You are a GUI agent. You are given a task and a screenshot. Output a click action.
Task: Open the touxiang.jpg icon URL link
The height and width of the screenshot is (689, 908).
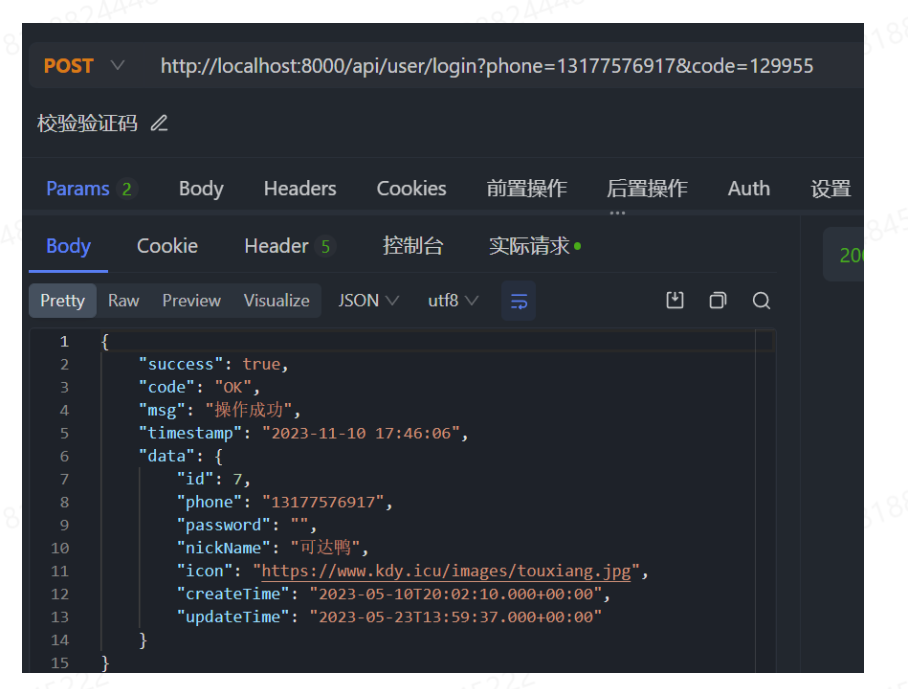447,571
